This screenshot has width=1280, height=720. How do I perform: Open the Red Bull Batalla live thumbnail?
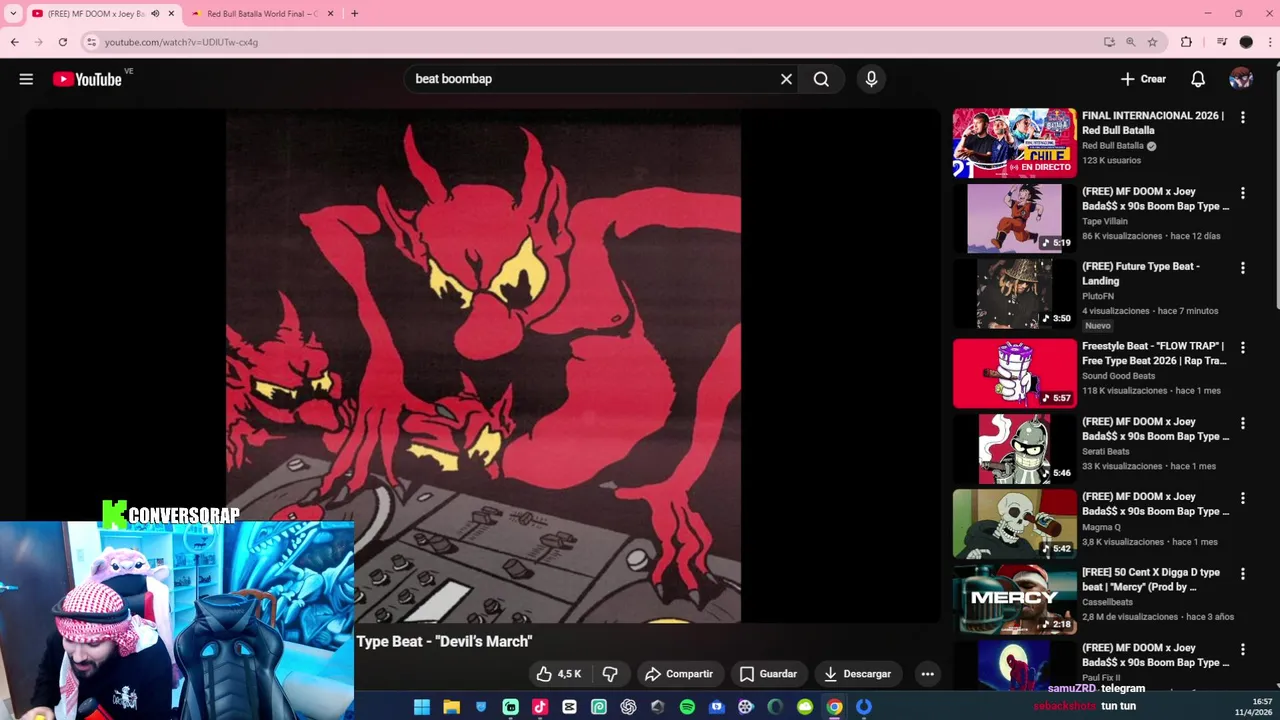coord(1014,143)
